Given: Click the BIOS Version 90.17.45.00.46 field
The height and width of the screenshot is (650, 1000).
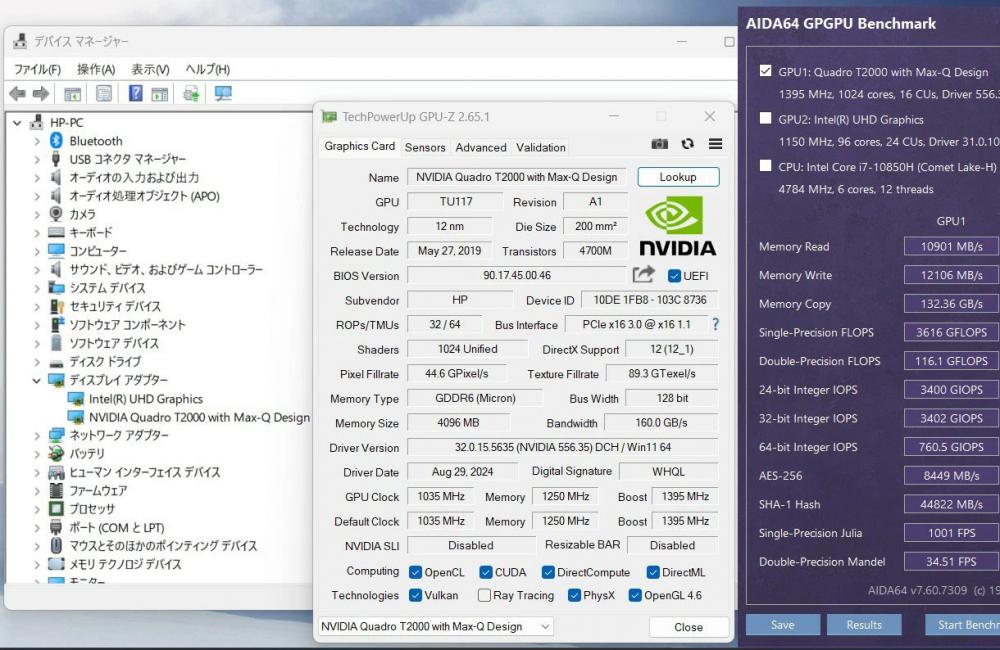Looking at the screenshot, I should click(517, 276).
